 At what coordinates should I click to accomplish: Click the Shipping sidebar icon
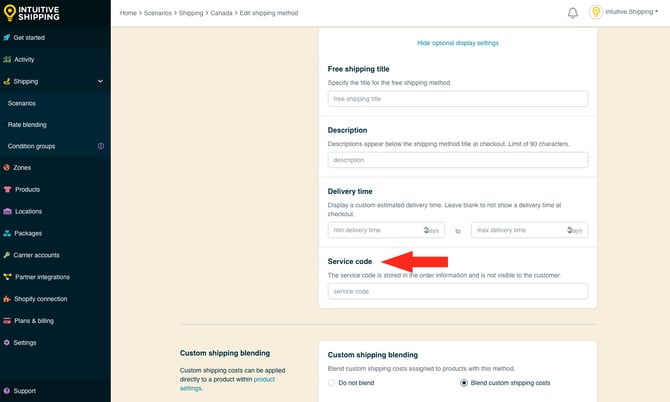6,81
